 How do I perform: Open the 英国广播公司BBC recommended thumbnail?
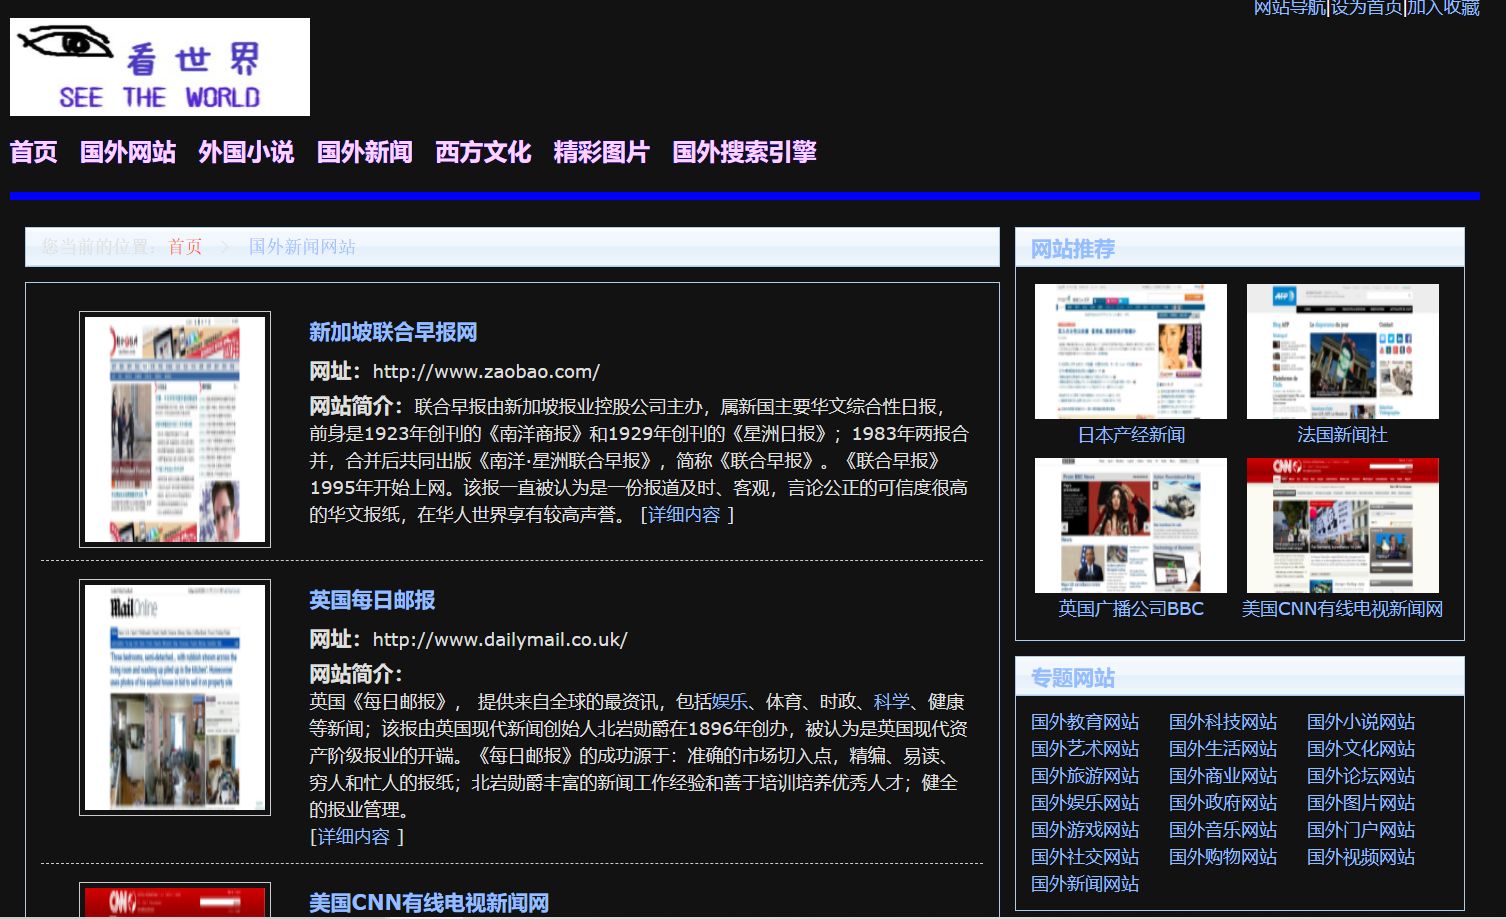[1131, 525]
